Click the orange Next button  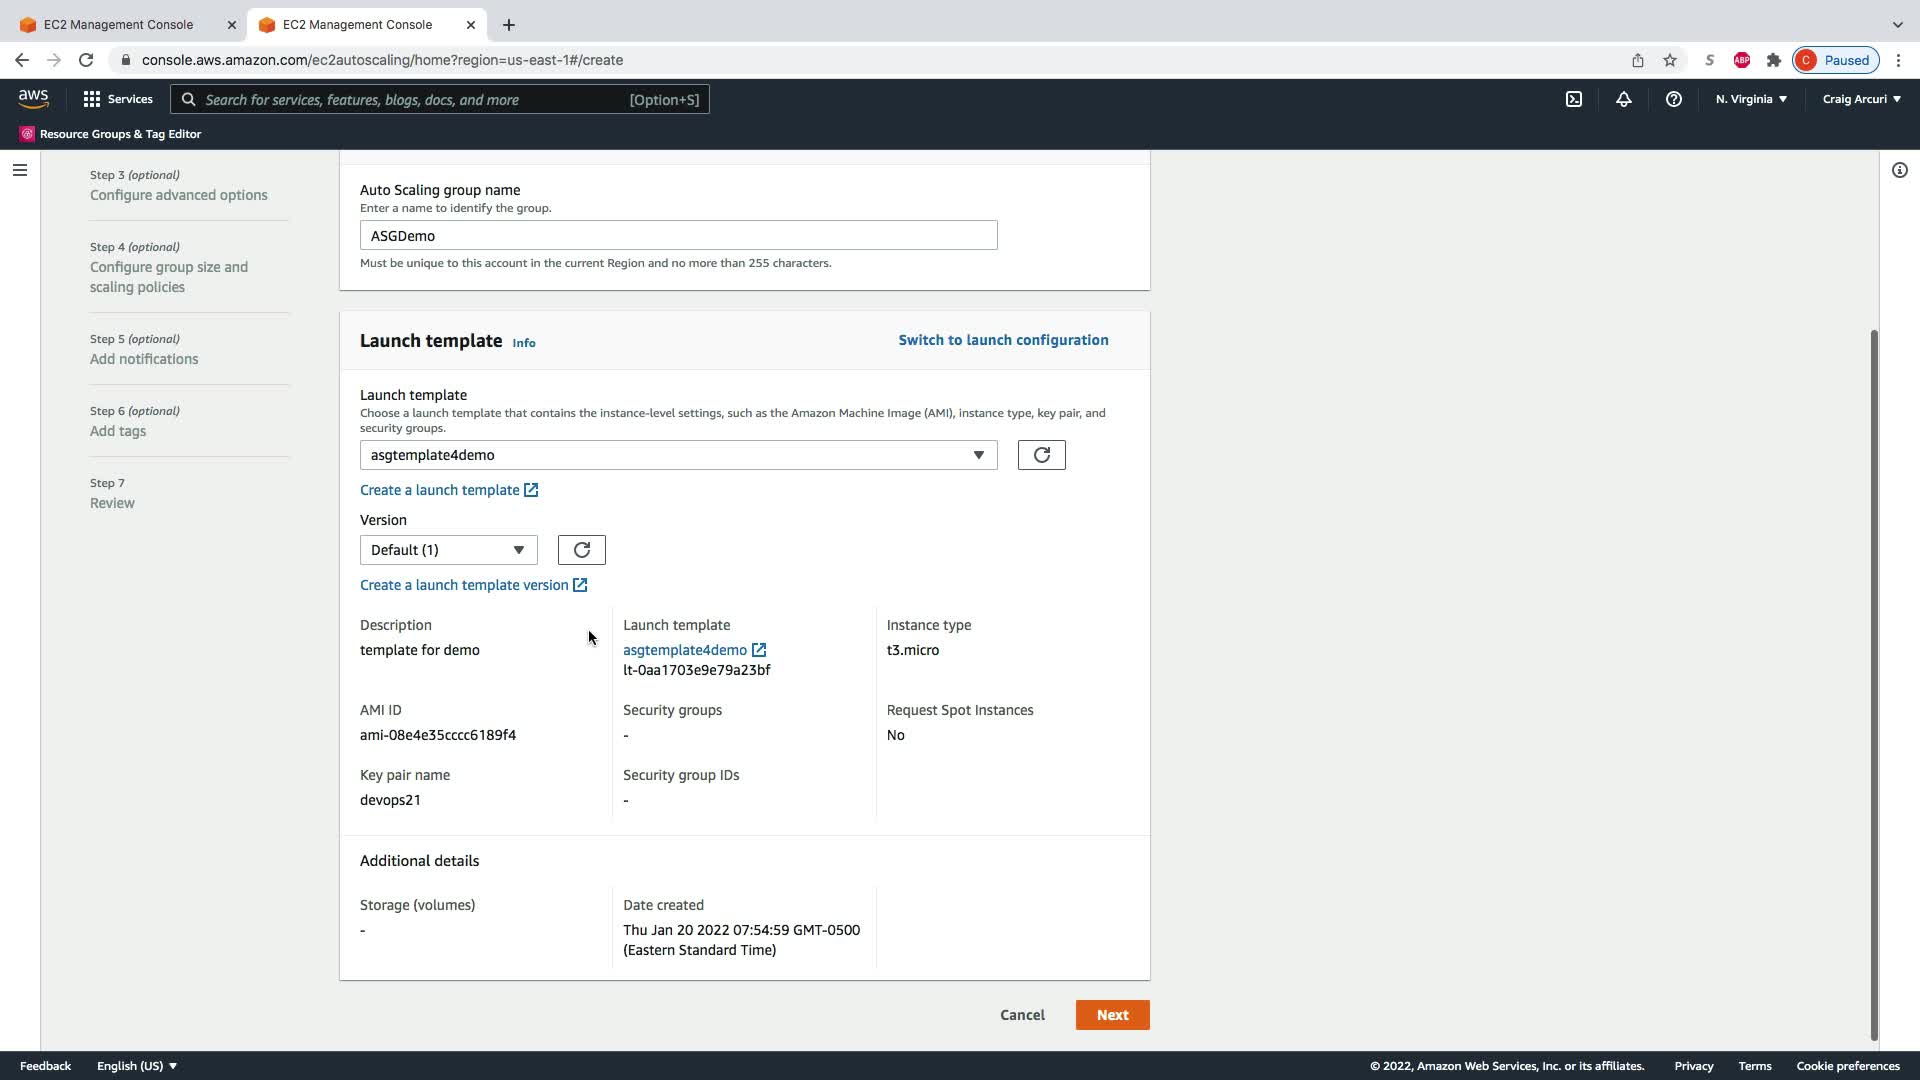click(1112, 1015)
